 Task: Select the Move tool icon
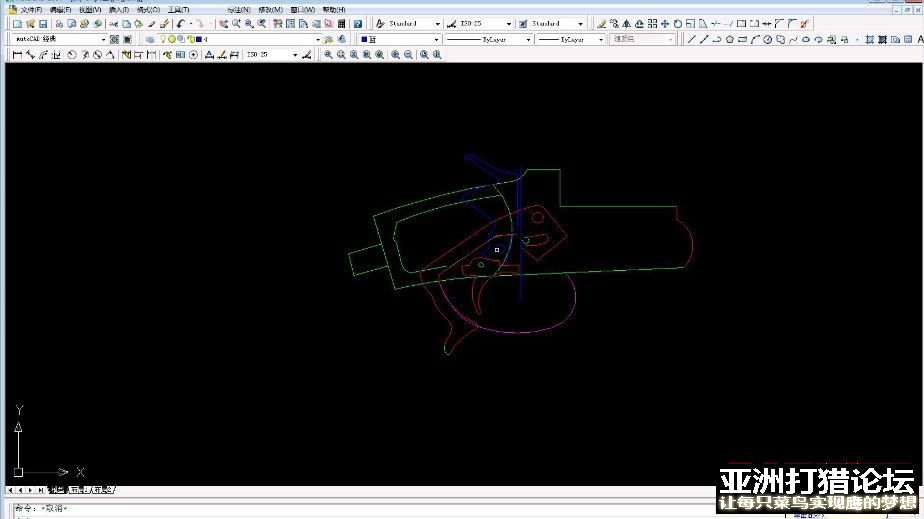(665, 24)
